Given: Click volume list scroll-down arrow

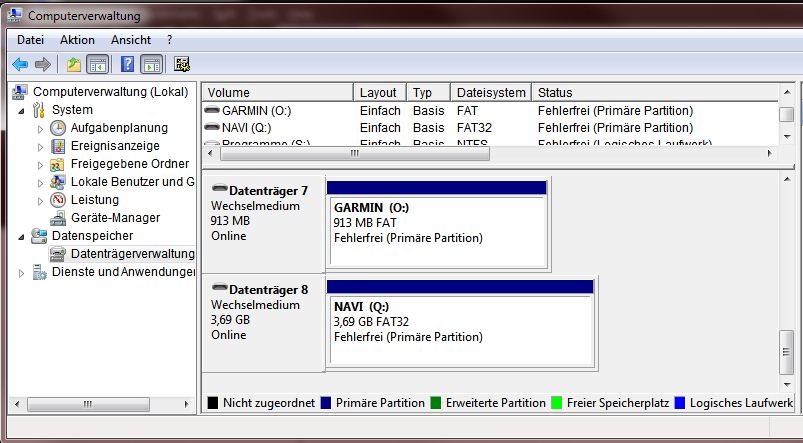Looking at the screenshot, I should click(787, 137).
